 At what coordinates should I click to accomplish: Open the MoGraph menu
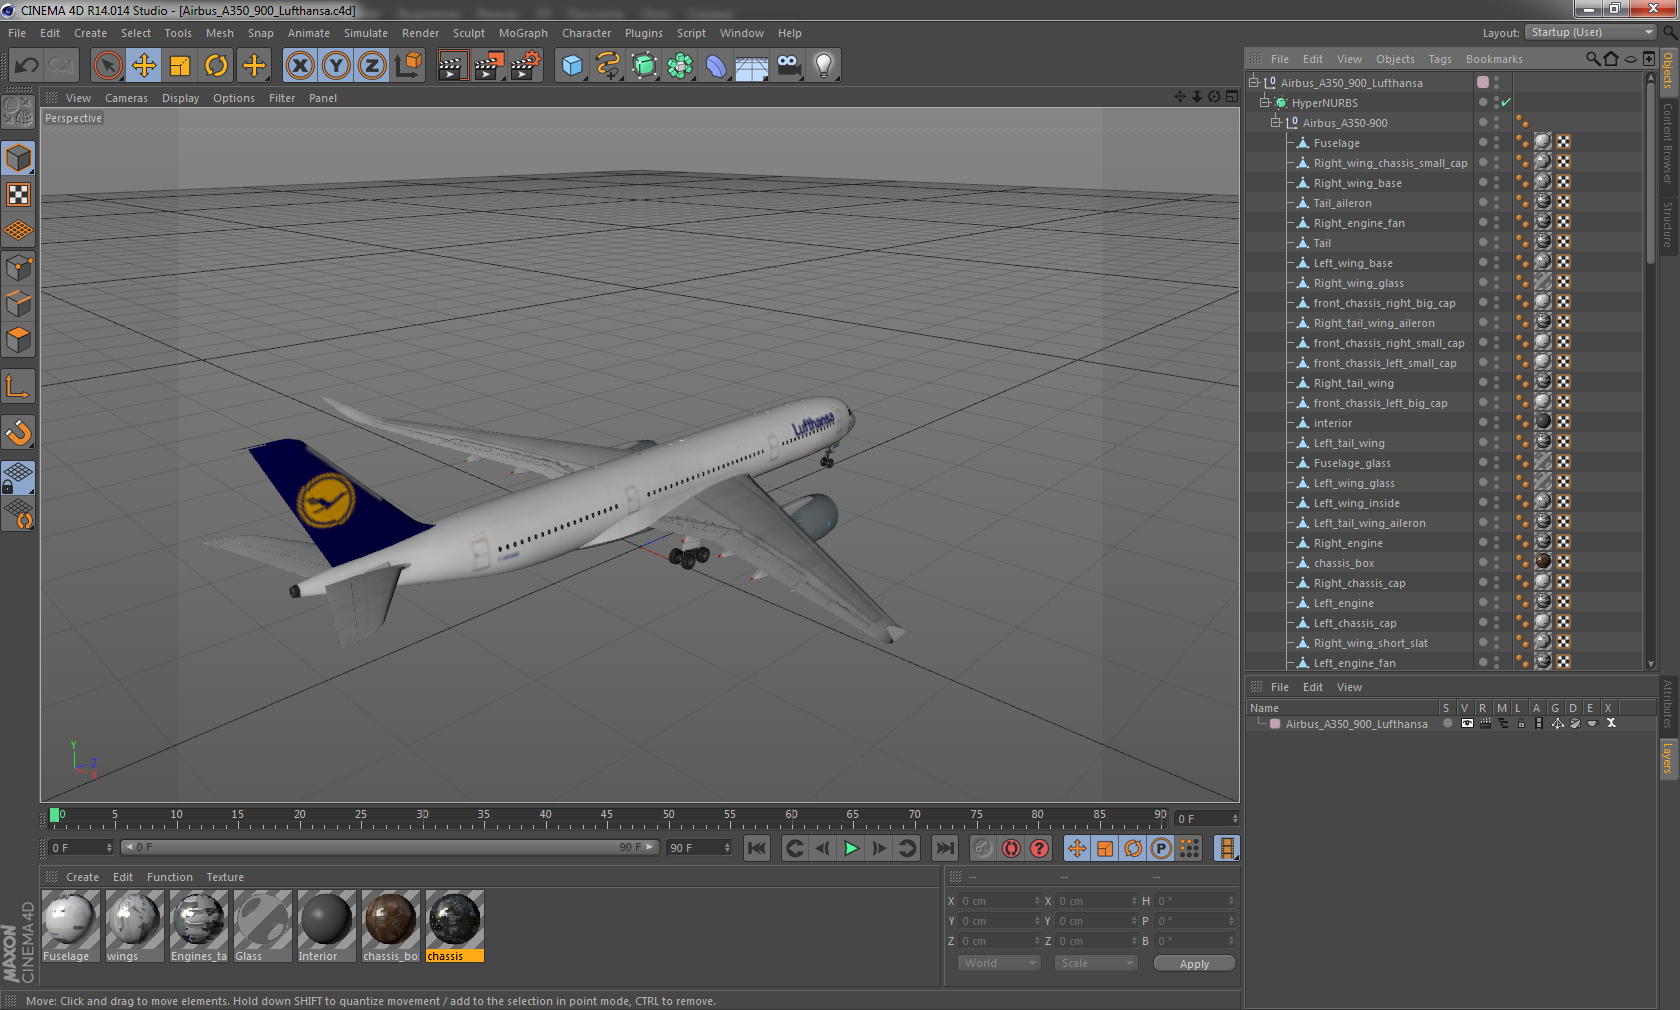(x=523, y=33)
